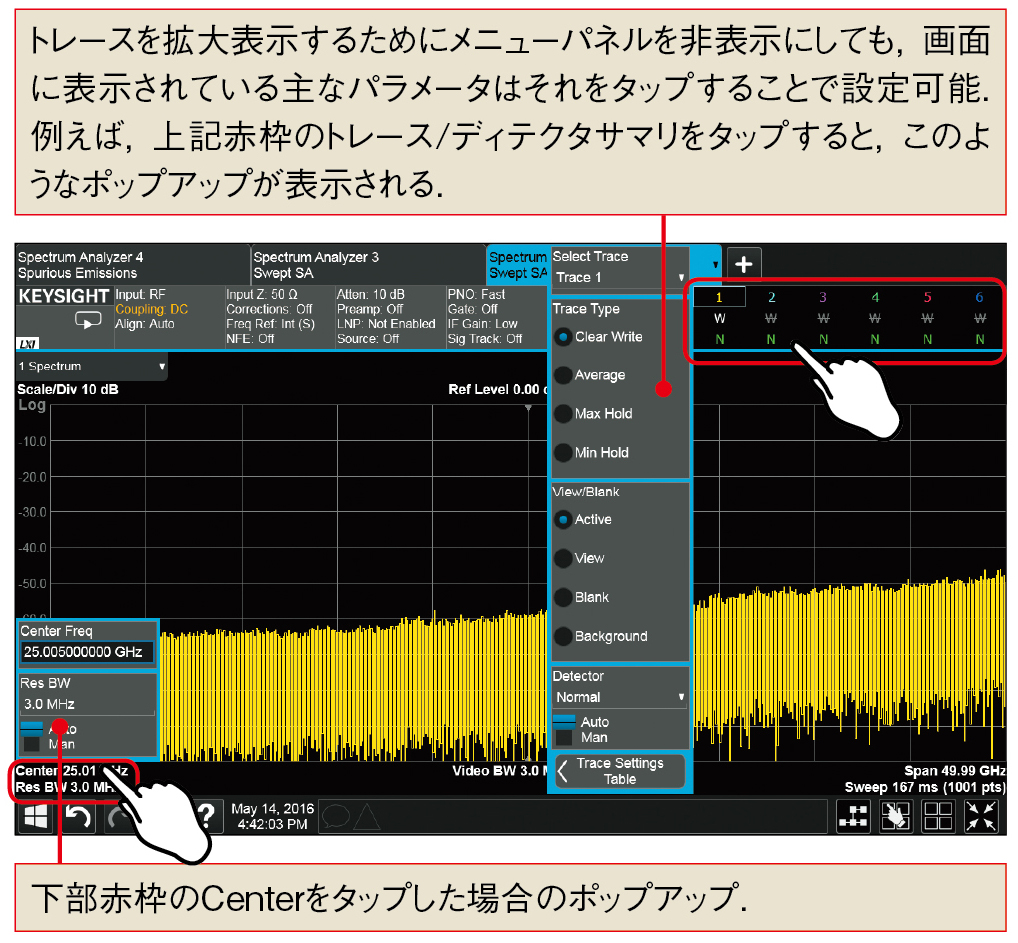
Task: Tap the 'Sig Track: Off' setting
Action: click(x=485, y=339)
